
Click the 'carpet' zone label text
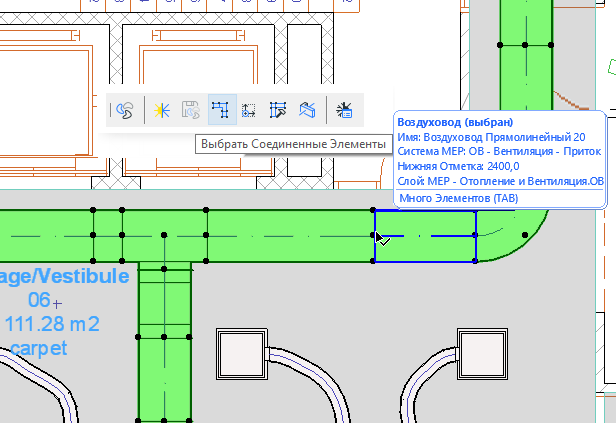point(38,349)
